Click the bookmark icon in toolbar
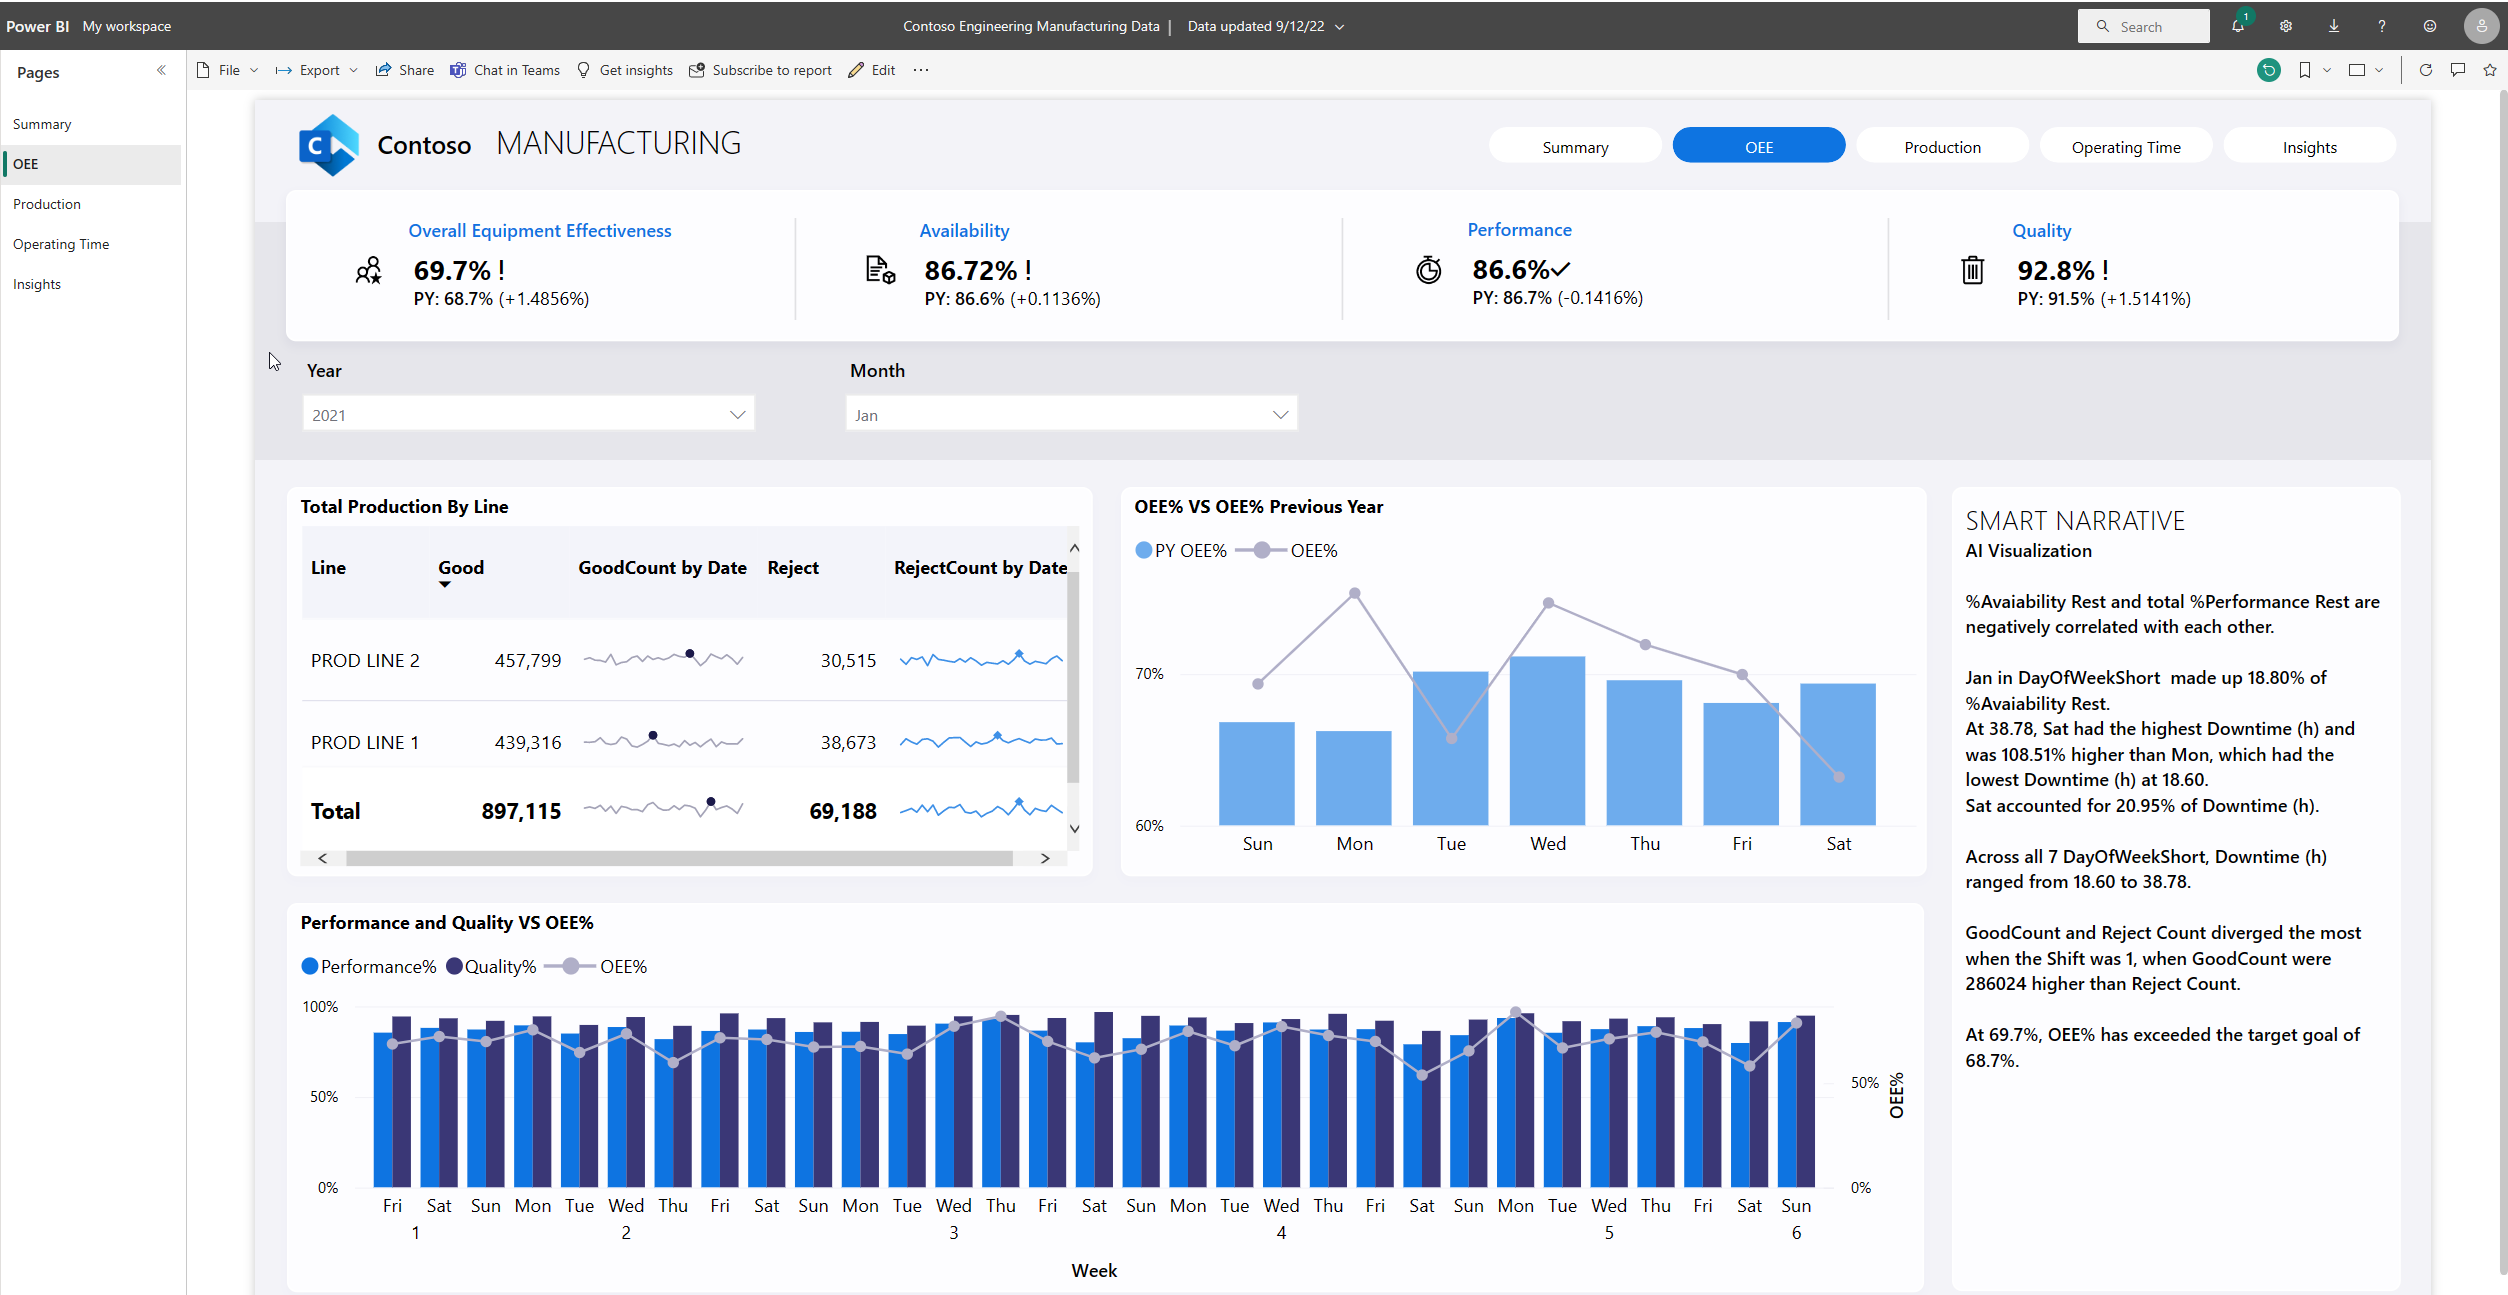Image resolution: width=2508 pixels, height=1295 pixels. tap(2304, 70)
